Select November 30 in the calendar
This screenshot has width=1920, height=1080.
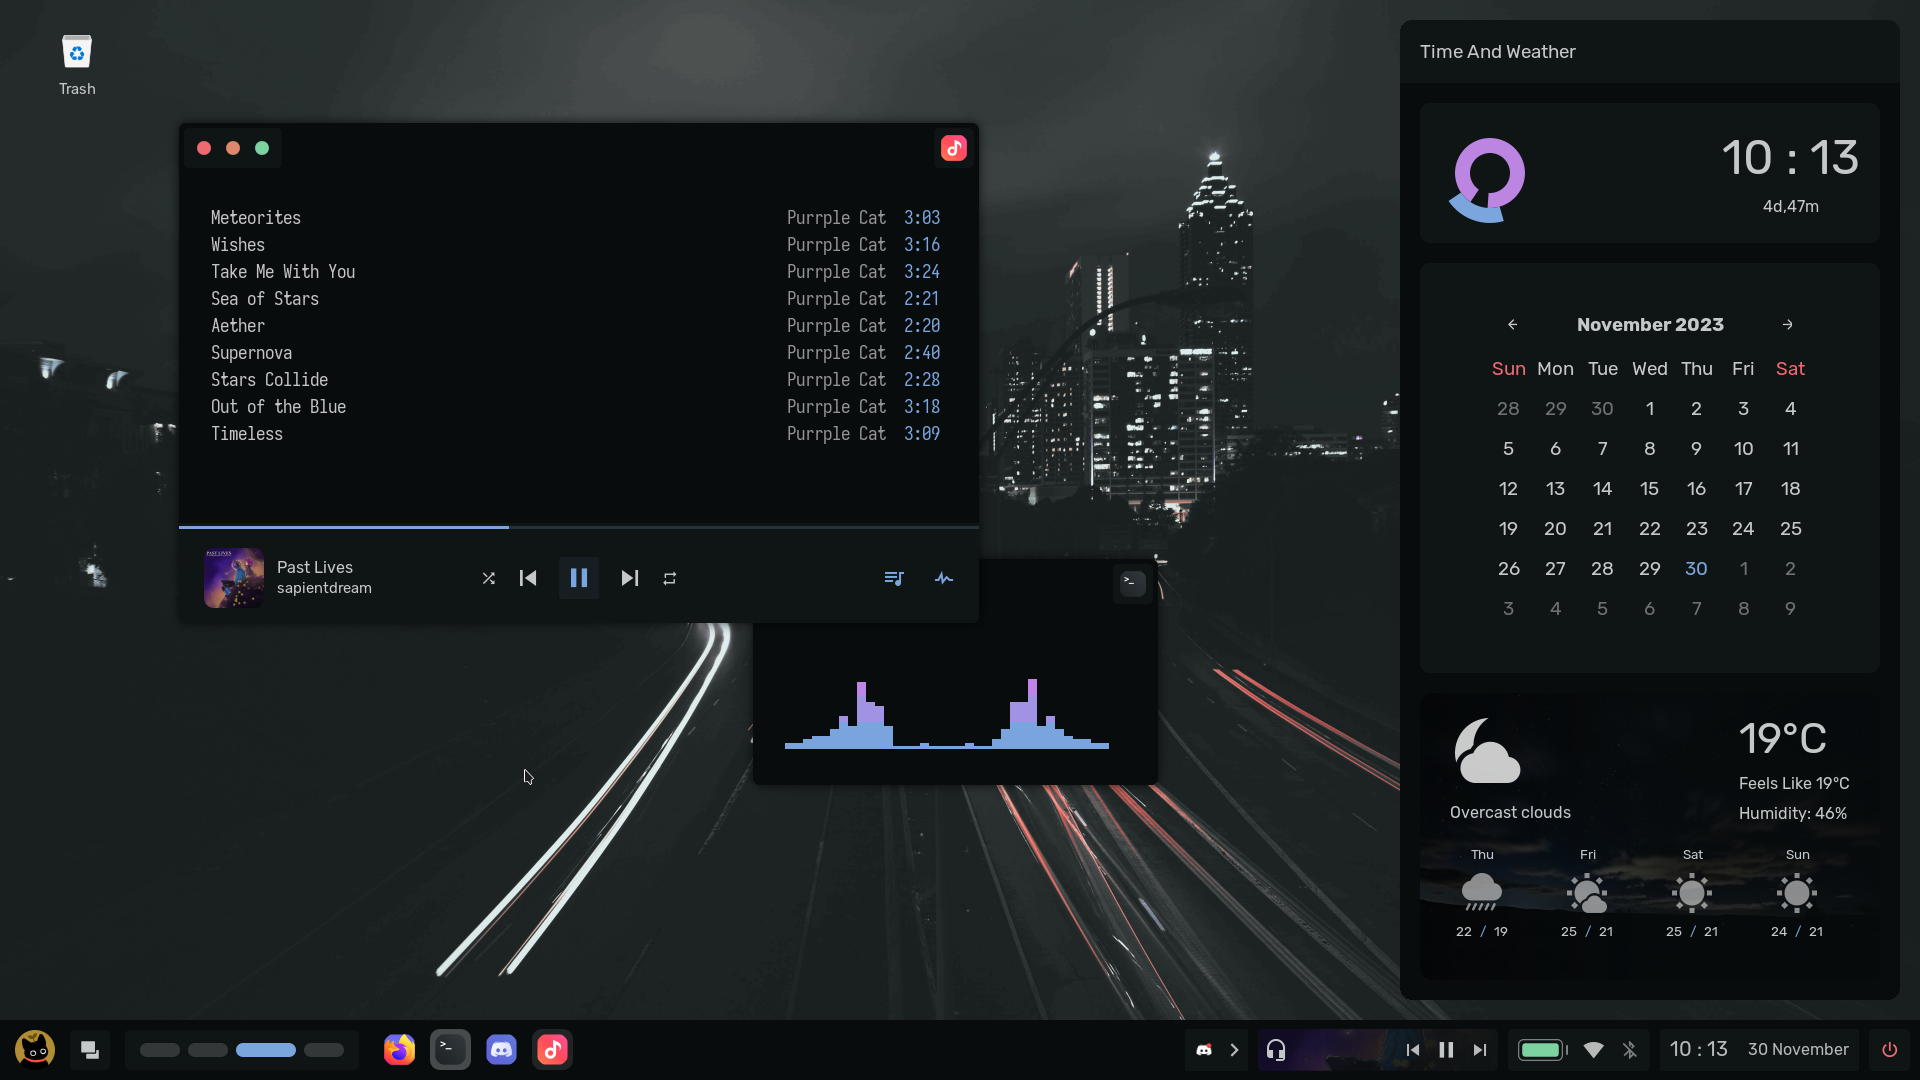click(x=1696, y=568)
